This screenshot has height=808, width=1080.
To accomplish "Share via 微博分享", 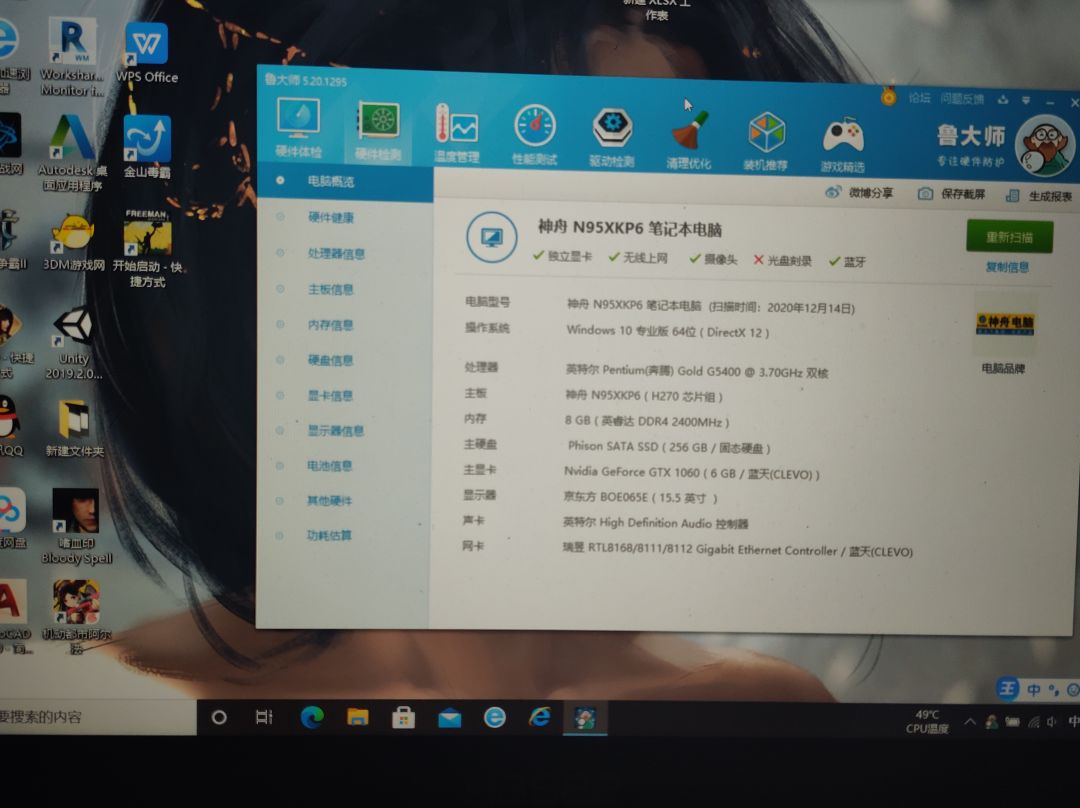I will pyautogui.click(x=860, y=193).
